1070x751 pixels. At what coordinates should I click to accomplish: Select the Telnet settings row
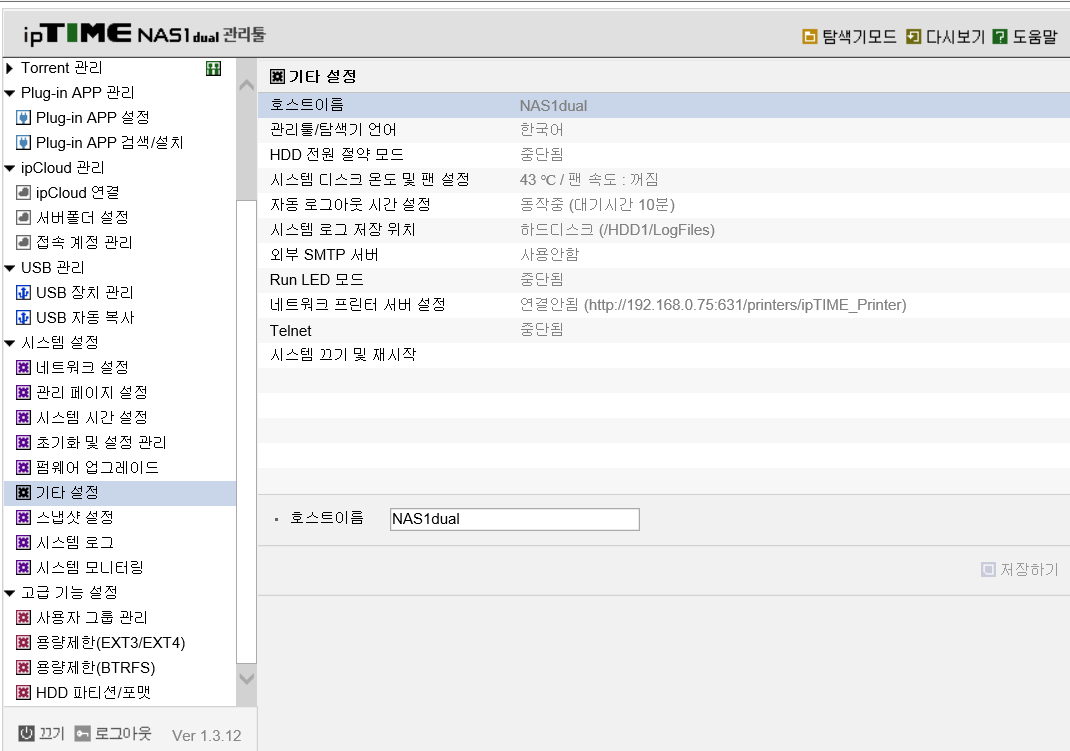[663, 330]
